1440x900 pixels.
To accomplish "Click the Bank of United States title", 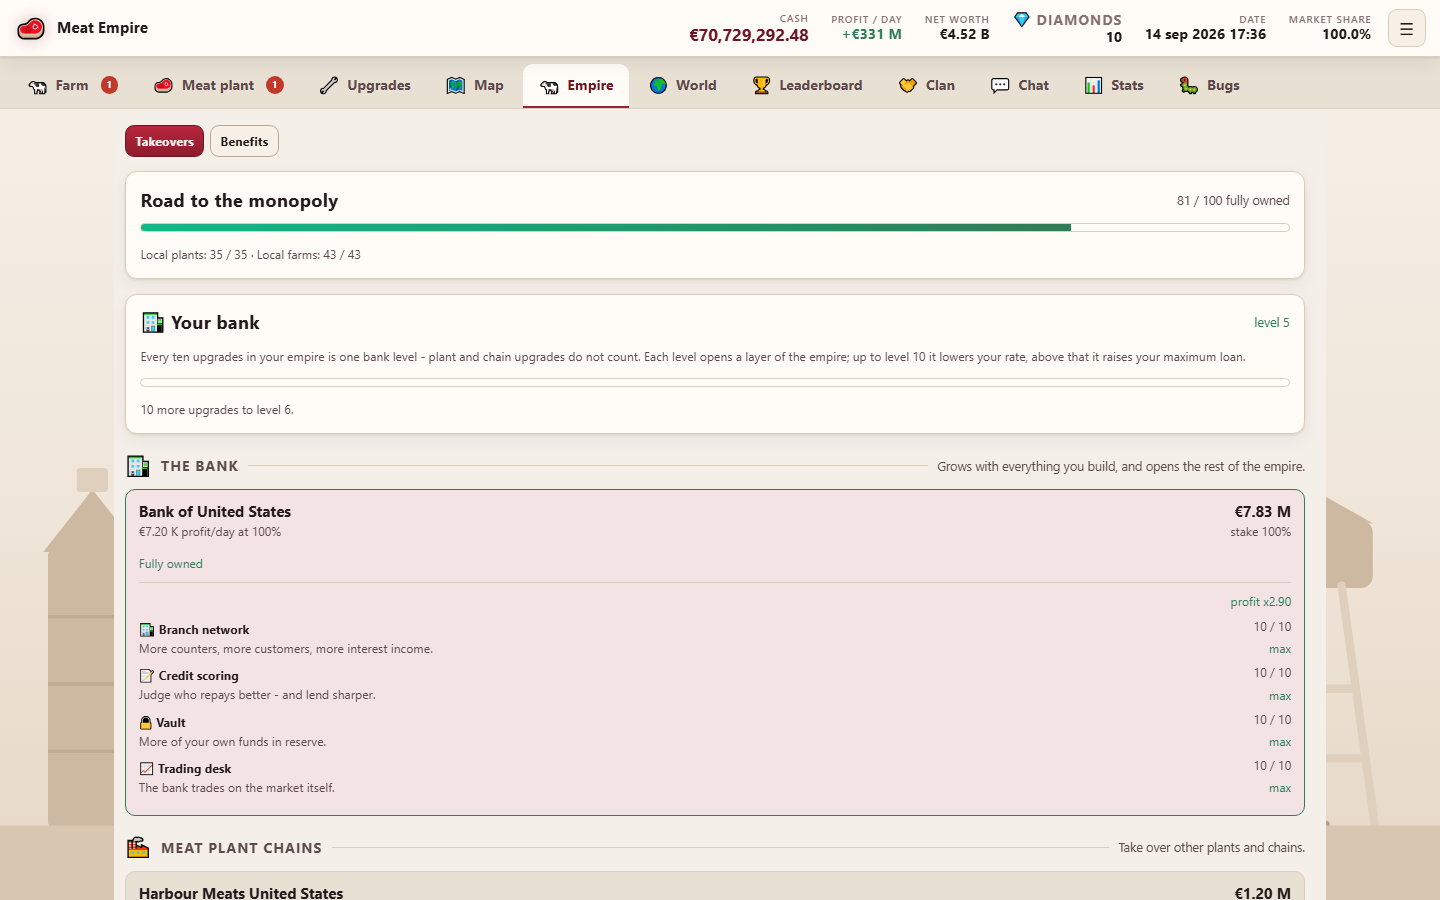I will point(215,512).
